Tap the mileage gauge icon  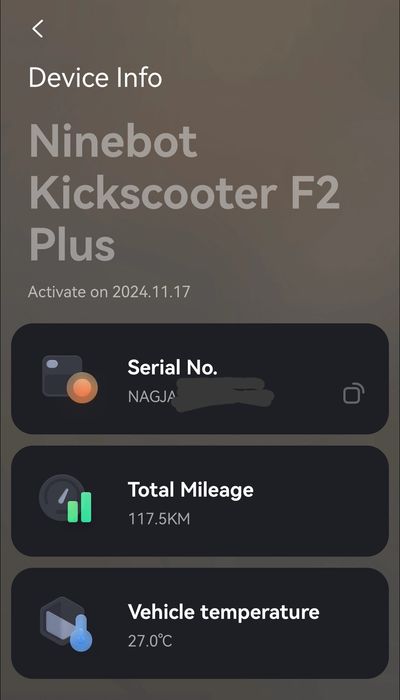tap(66, 499)
